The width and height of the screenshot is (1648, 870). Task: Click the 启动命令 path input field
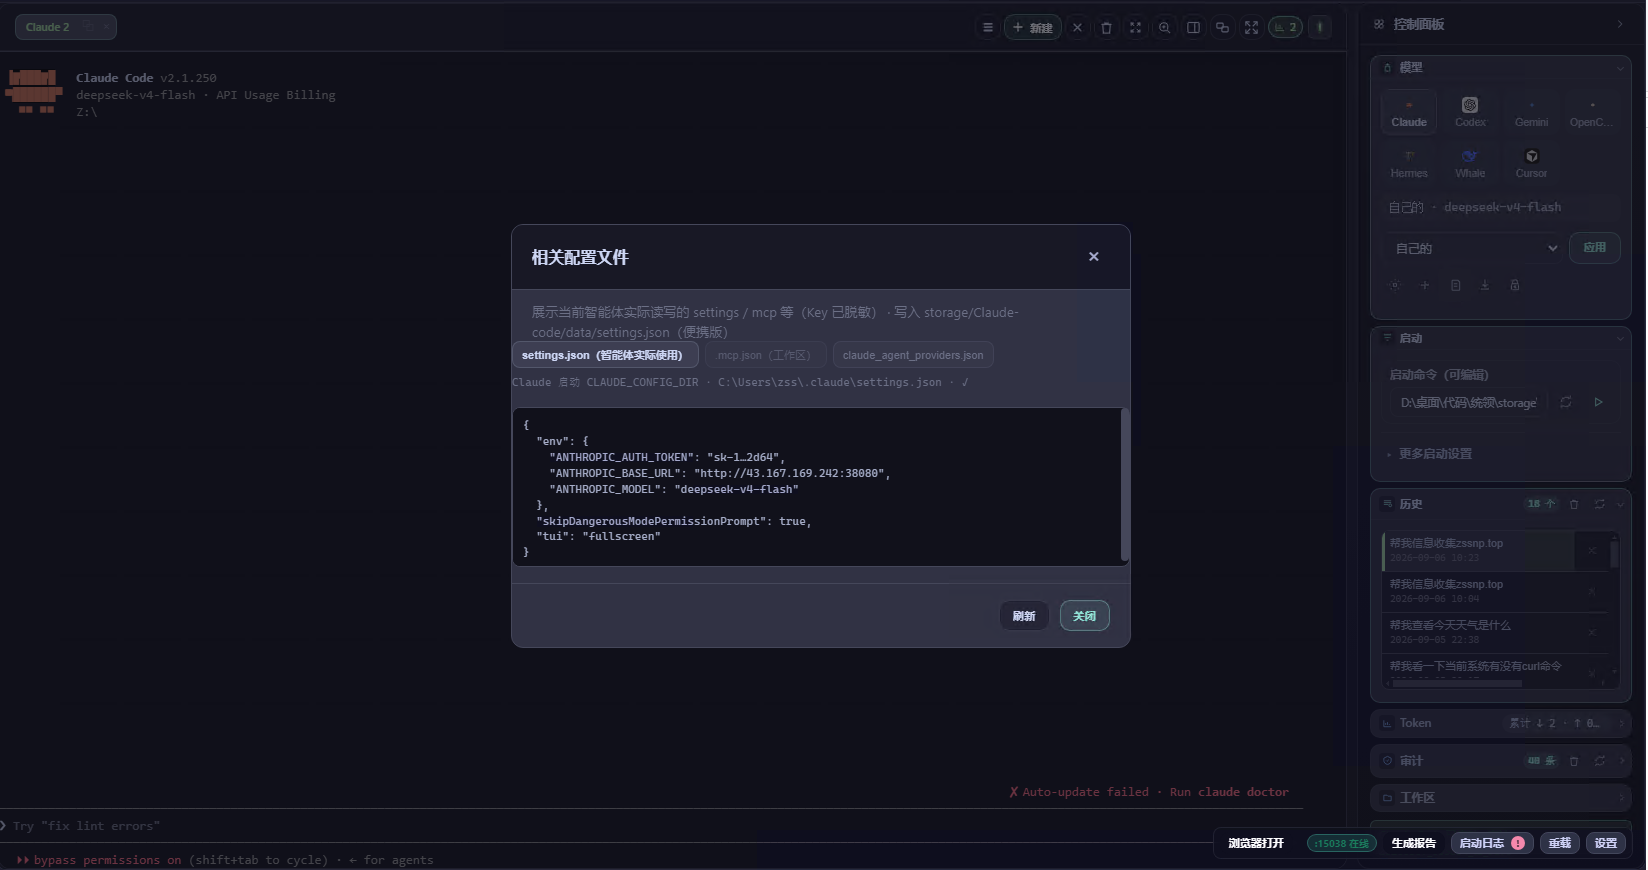(x=1468, y=402)
